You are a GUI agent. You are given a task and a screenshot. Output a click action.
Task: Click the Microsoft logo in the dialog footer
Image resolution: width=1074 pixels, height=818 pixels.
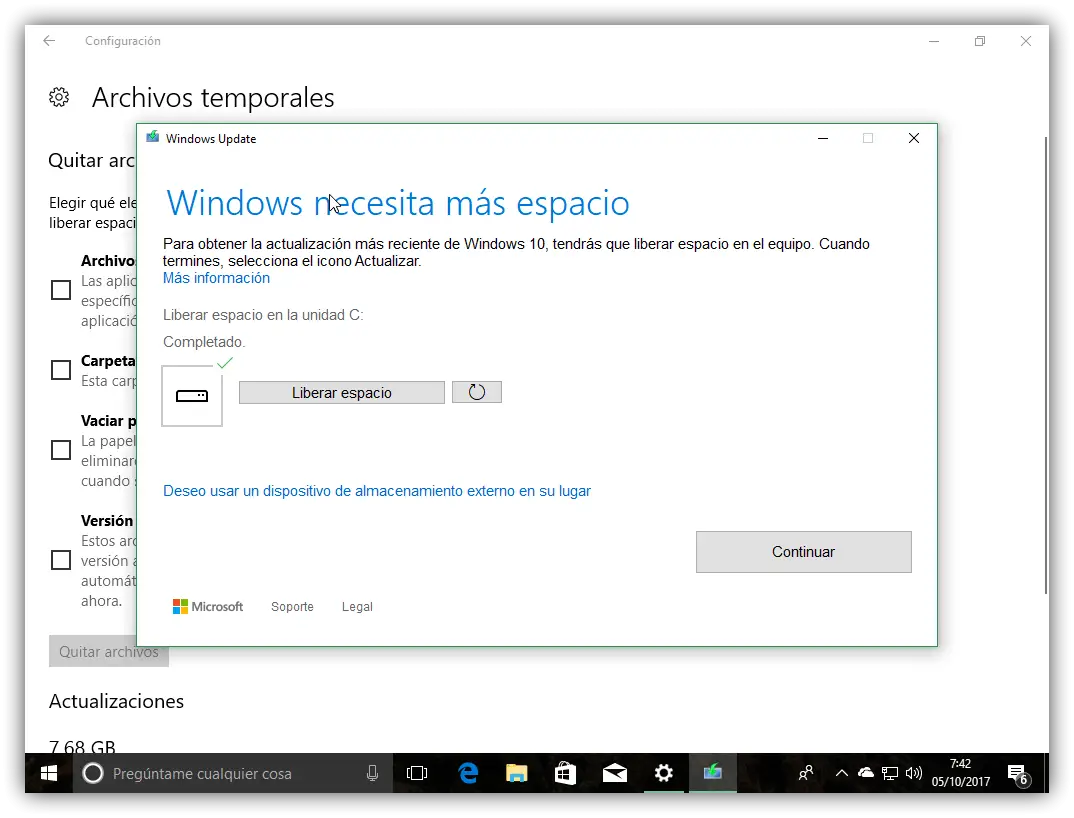pos(208,606)
